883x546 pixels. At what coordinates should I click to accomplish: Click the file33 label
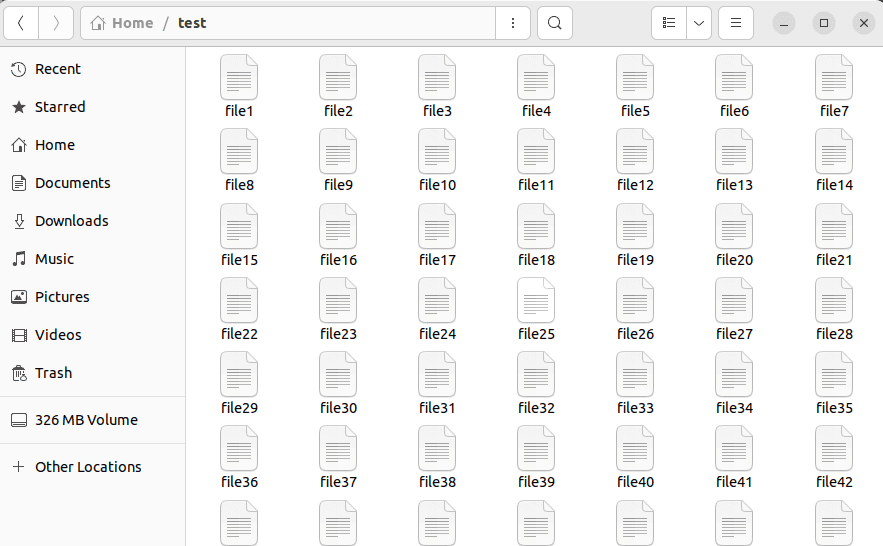coord(636,408)
